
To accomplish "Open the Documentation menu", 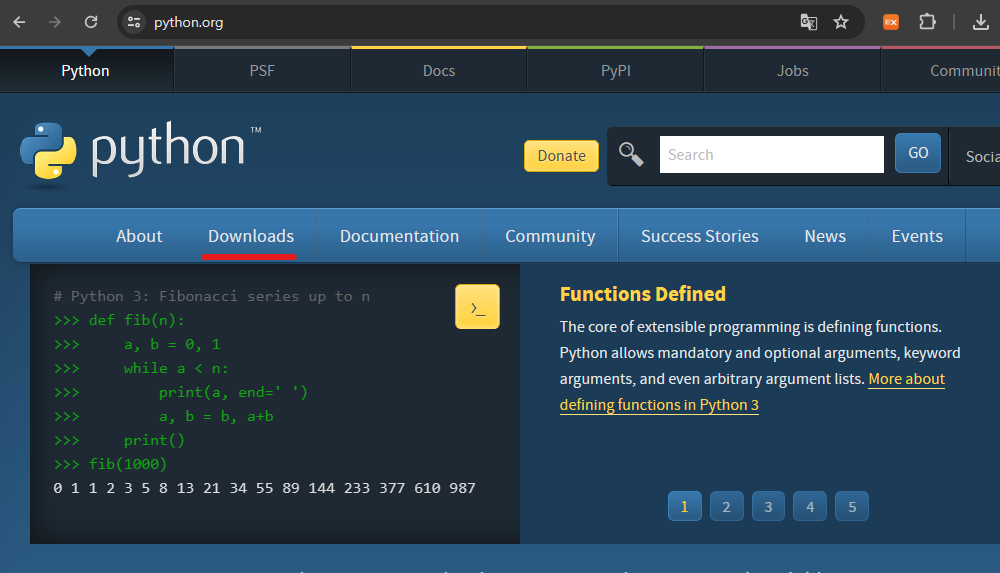I will 399,236.
